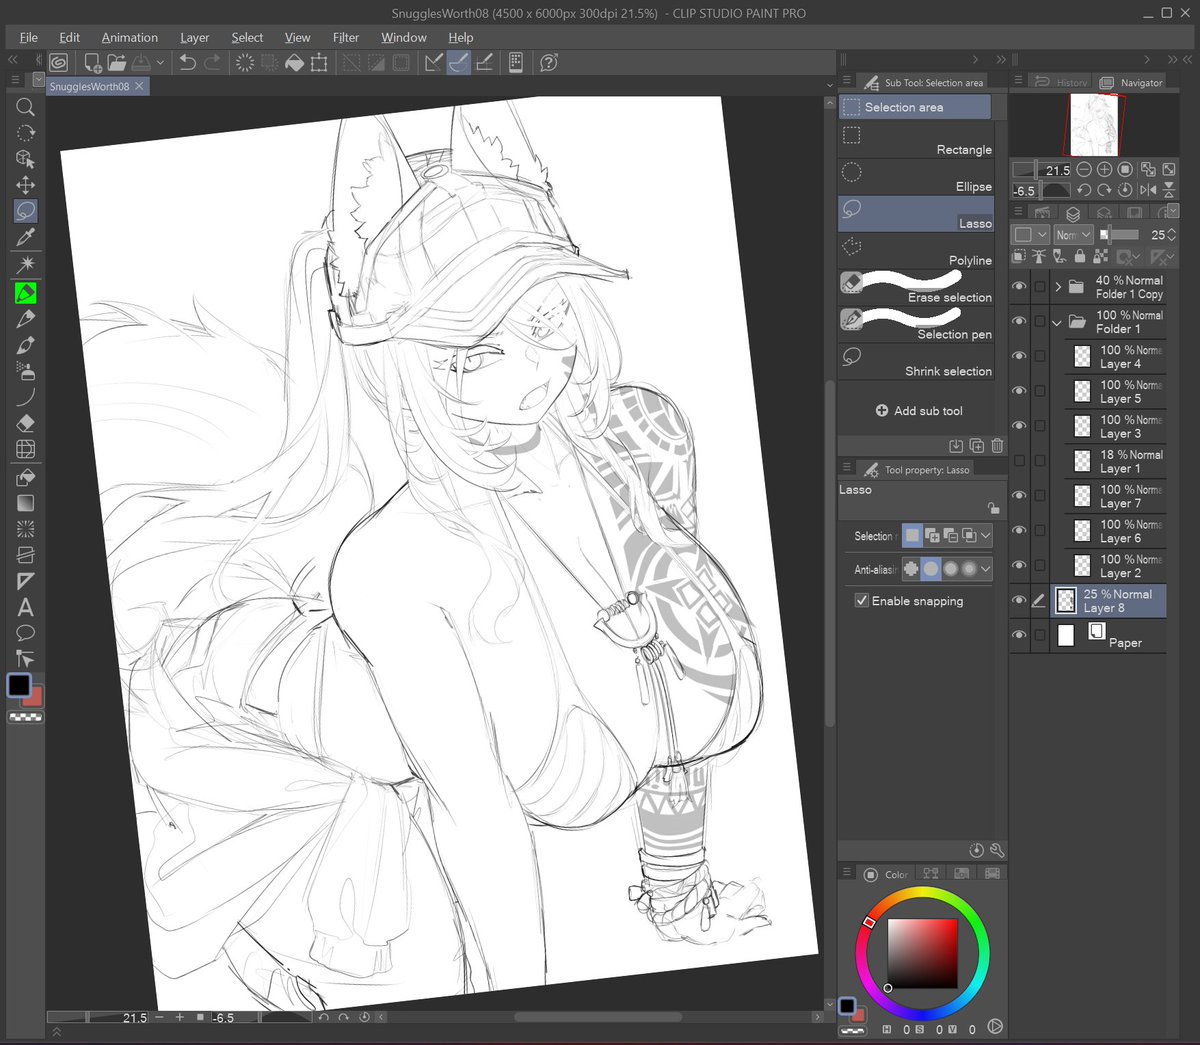Open a file with folder icon

(116, 63)
